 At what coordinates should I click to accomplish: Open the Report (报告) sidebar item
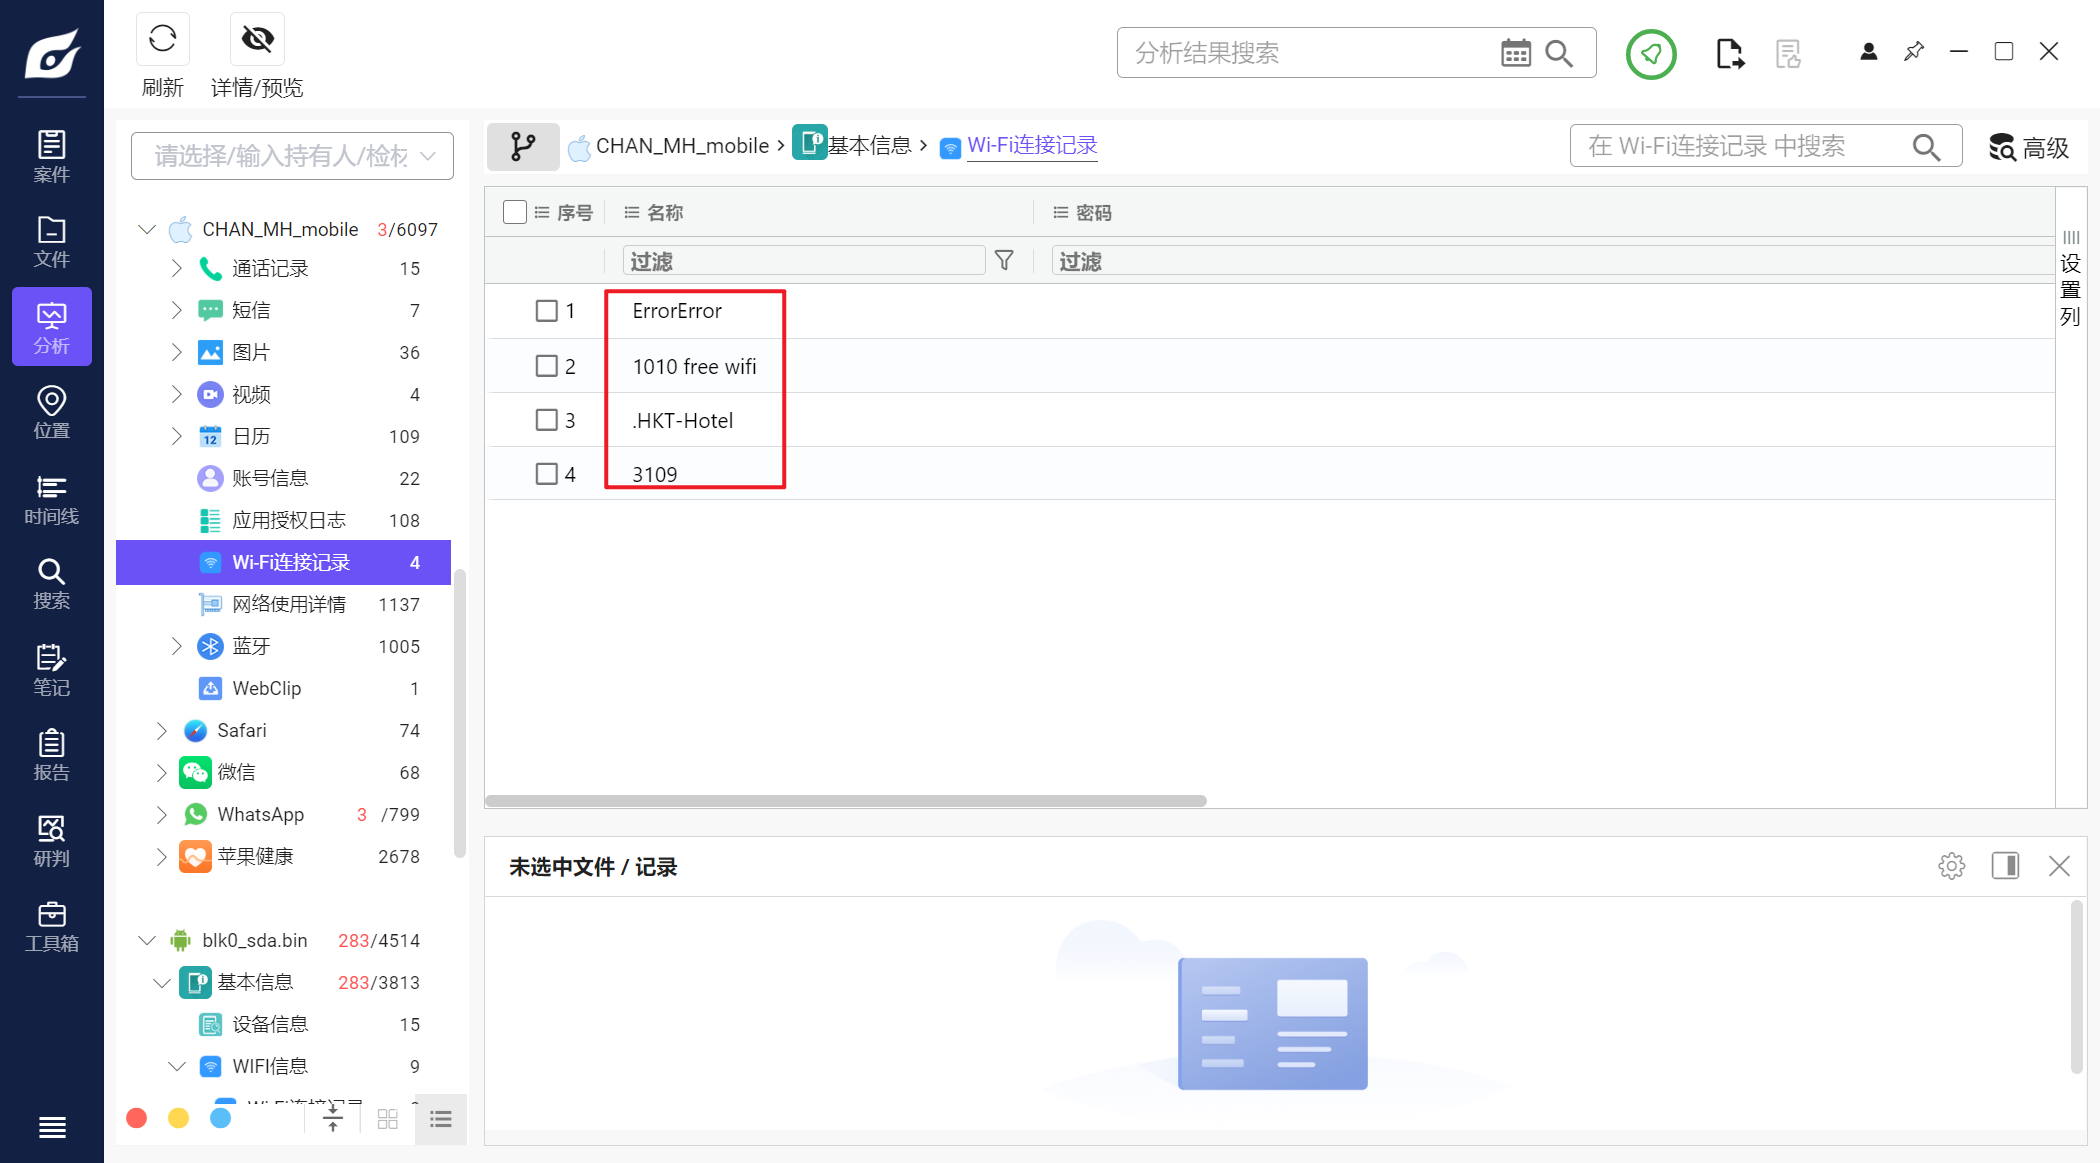coord(51,755)
